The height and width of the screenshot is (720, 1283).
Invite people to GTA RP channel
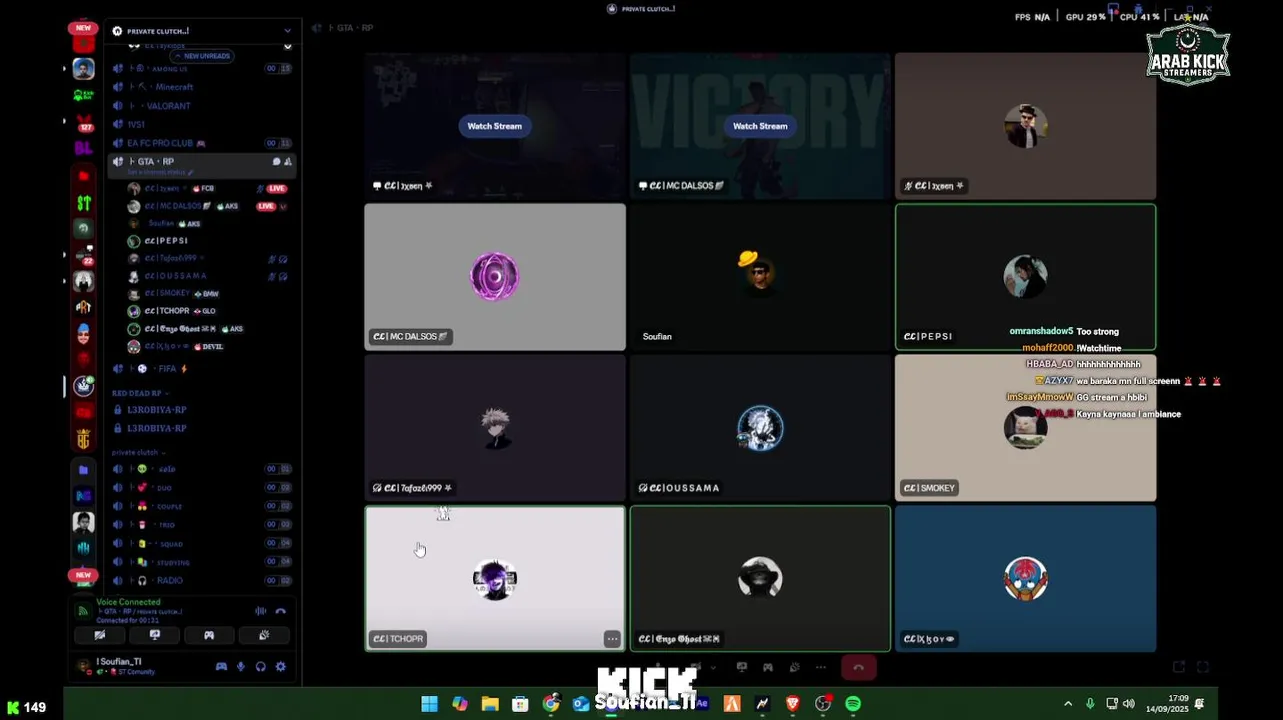(288, 161)
